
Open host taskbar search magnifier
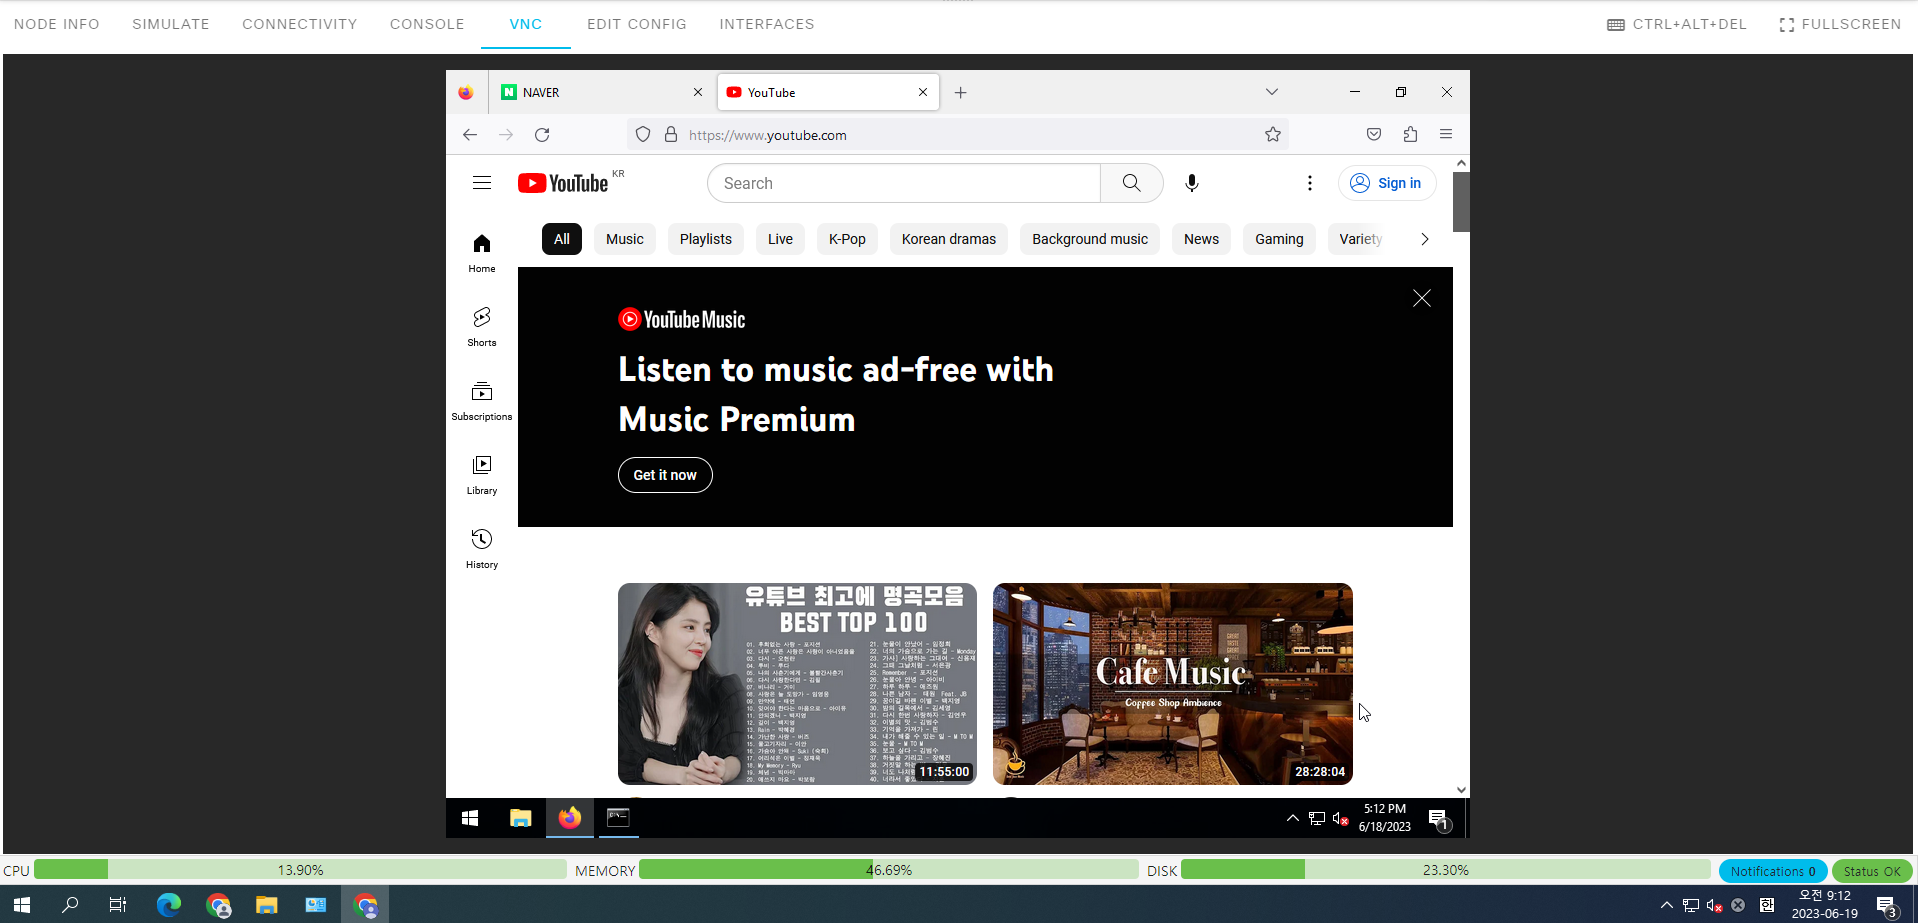[70, 905]
